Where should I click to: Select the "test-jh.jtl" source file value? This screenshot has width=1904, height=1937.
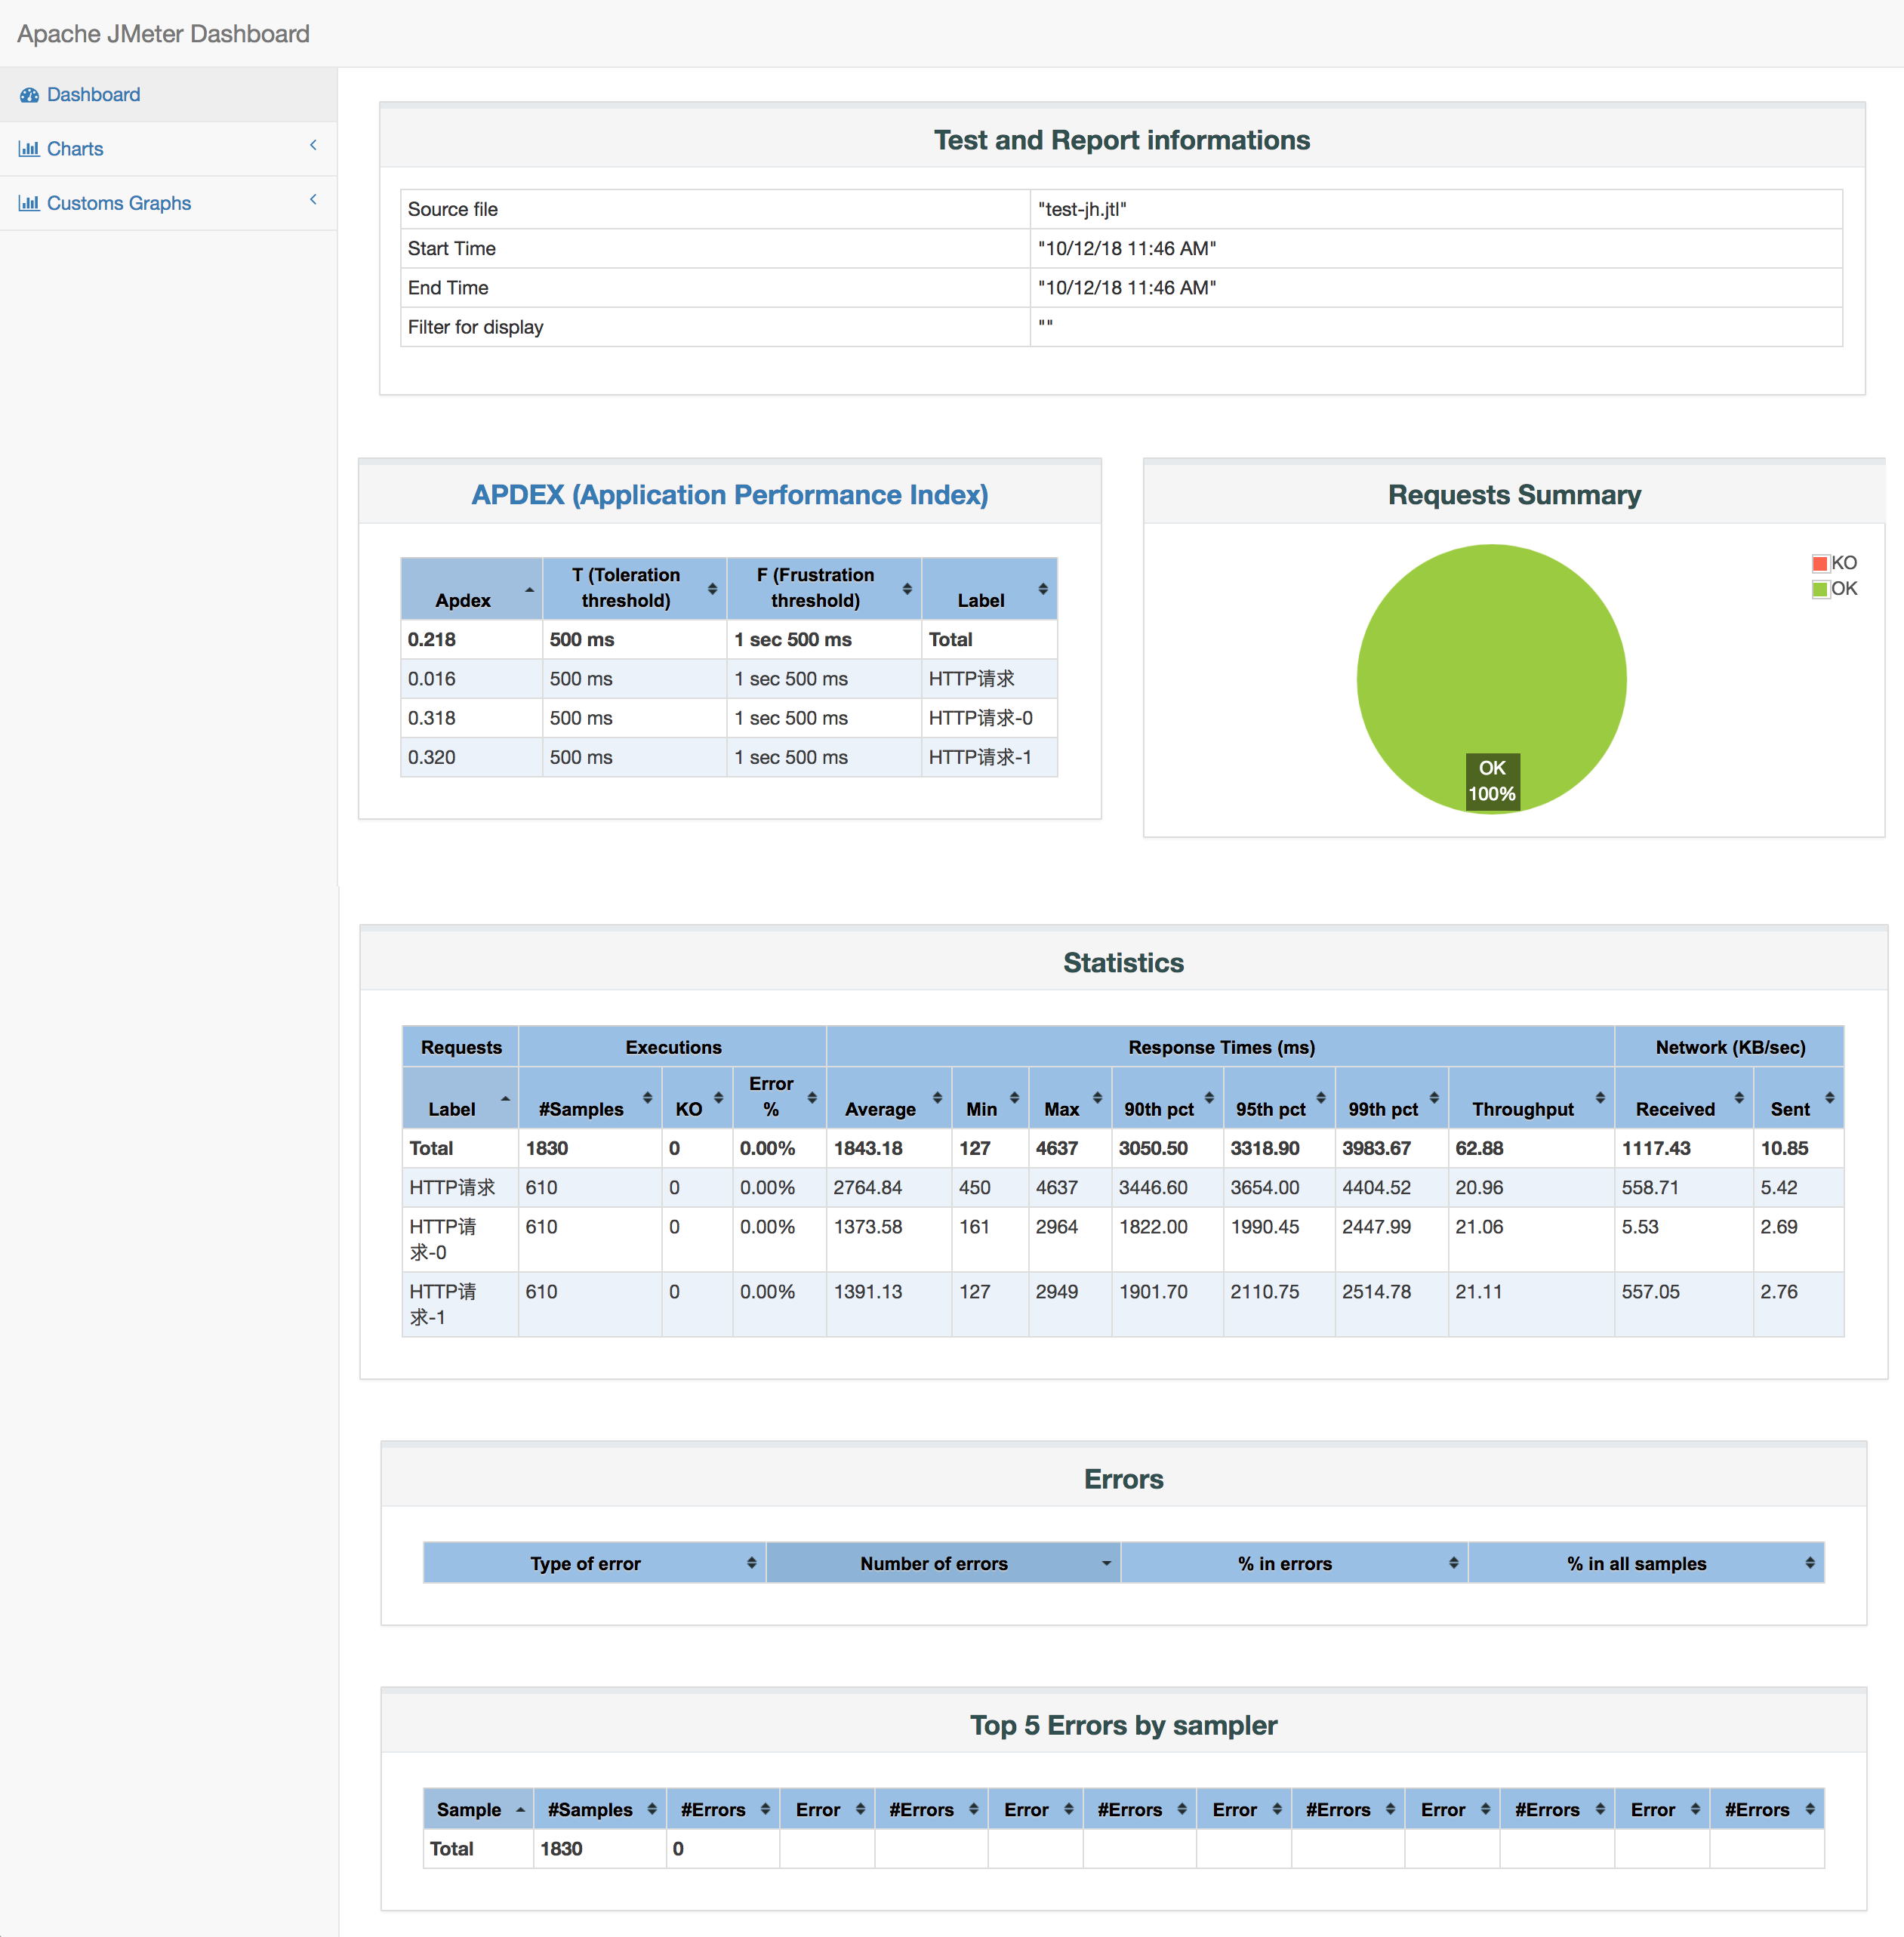click(x=1082, y=210)
